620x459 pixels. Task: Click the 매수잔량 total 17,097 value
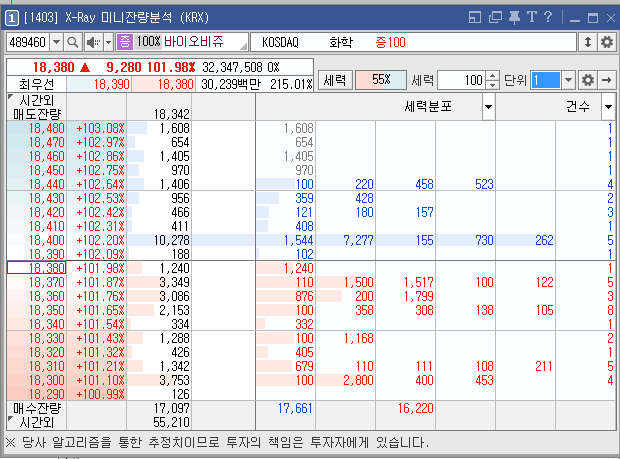[x=172, y=408]
